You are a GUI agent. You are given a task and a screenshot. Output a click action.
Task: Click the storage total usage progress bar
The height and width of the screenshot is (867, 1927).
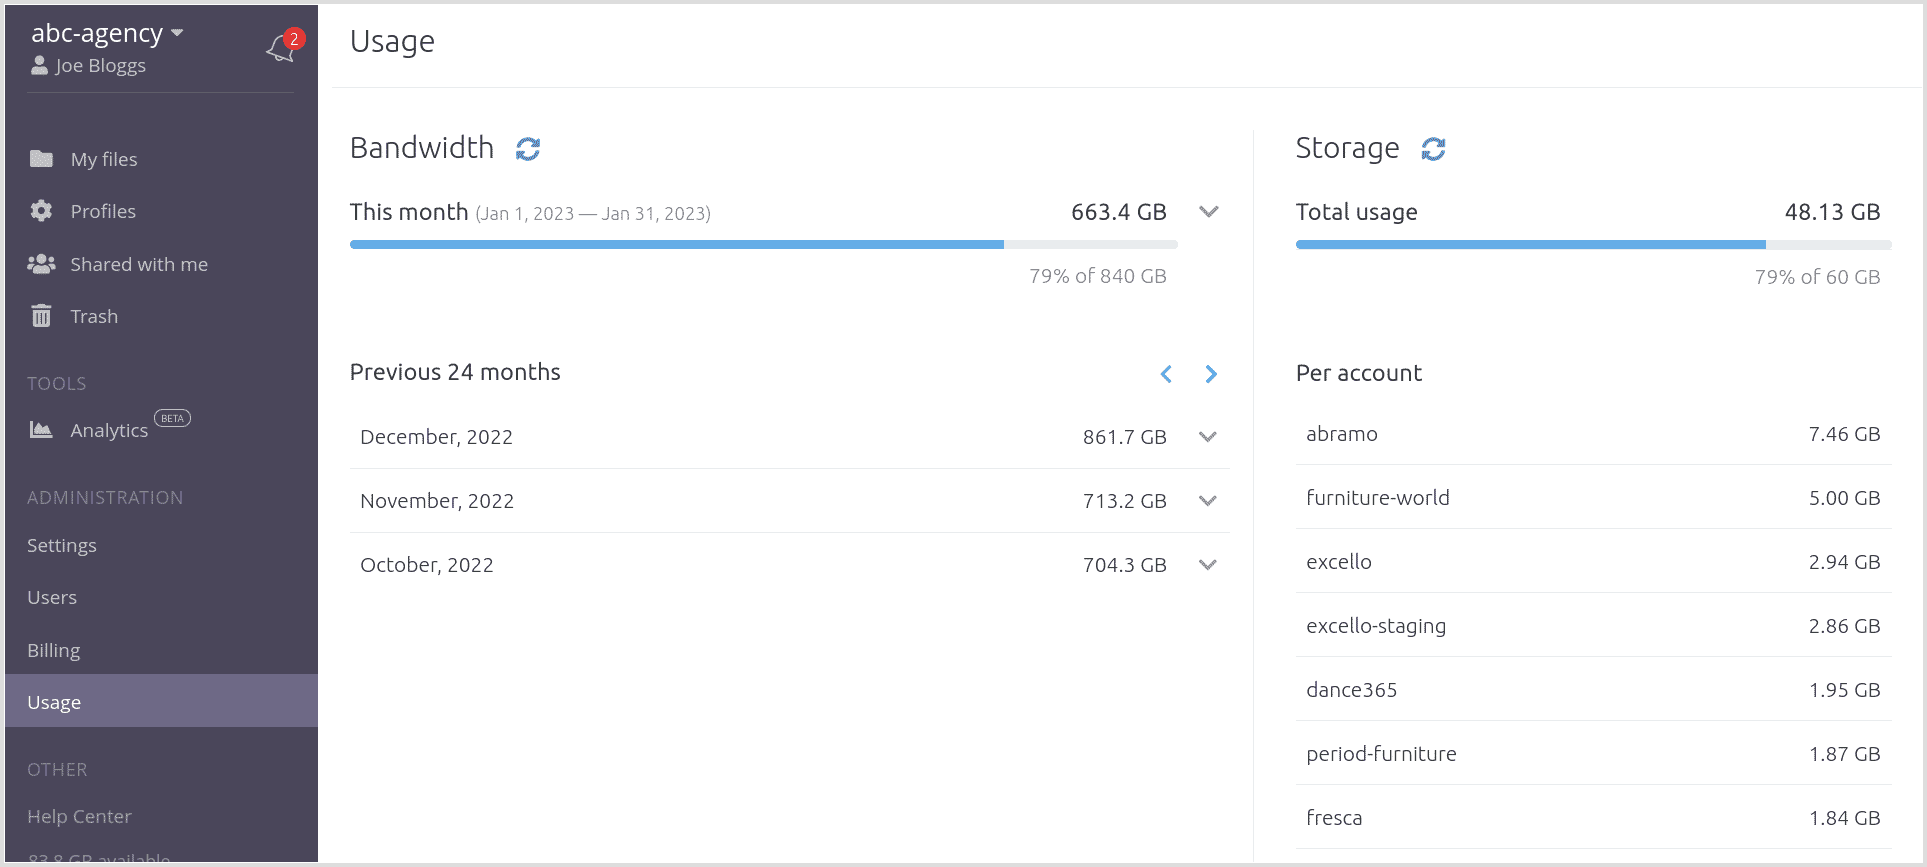1594,244
